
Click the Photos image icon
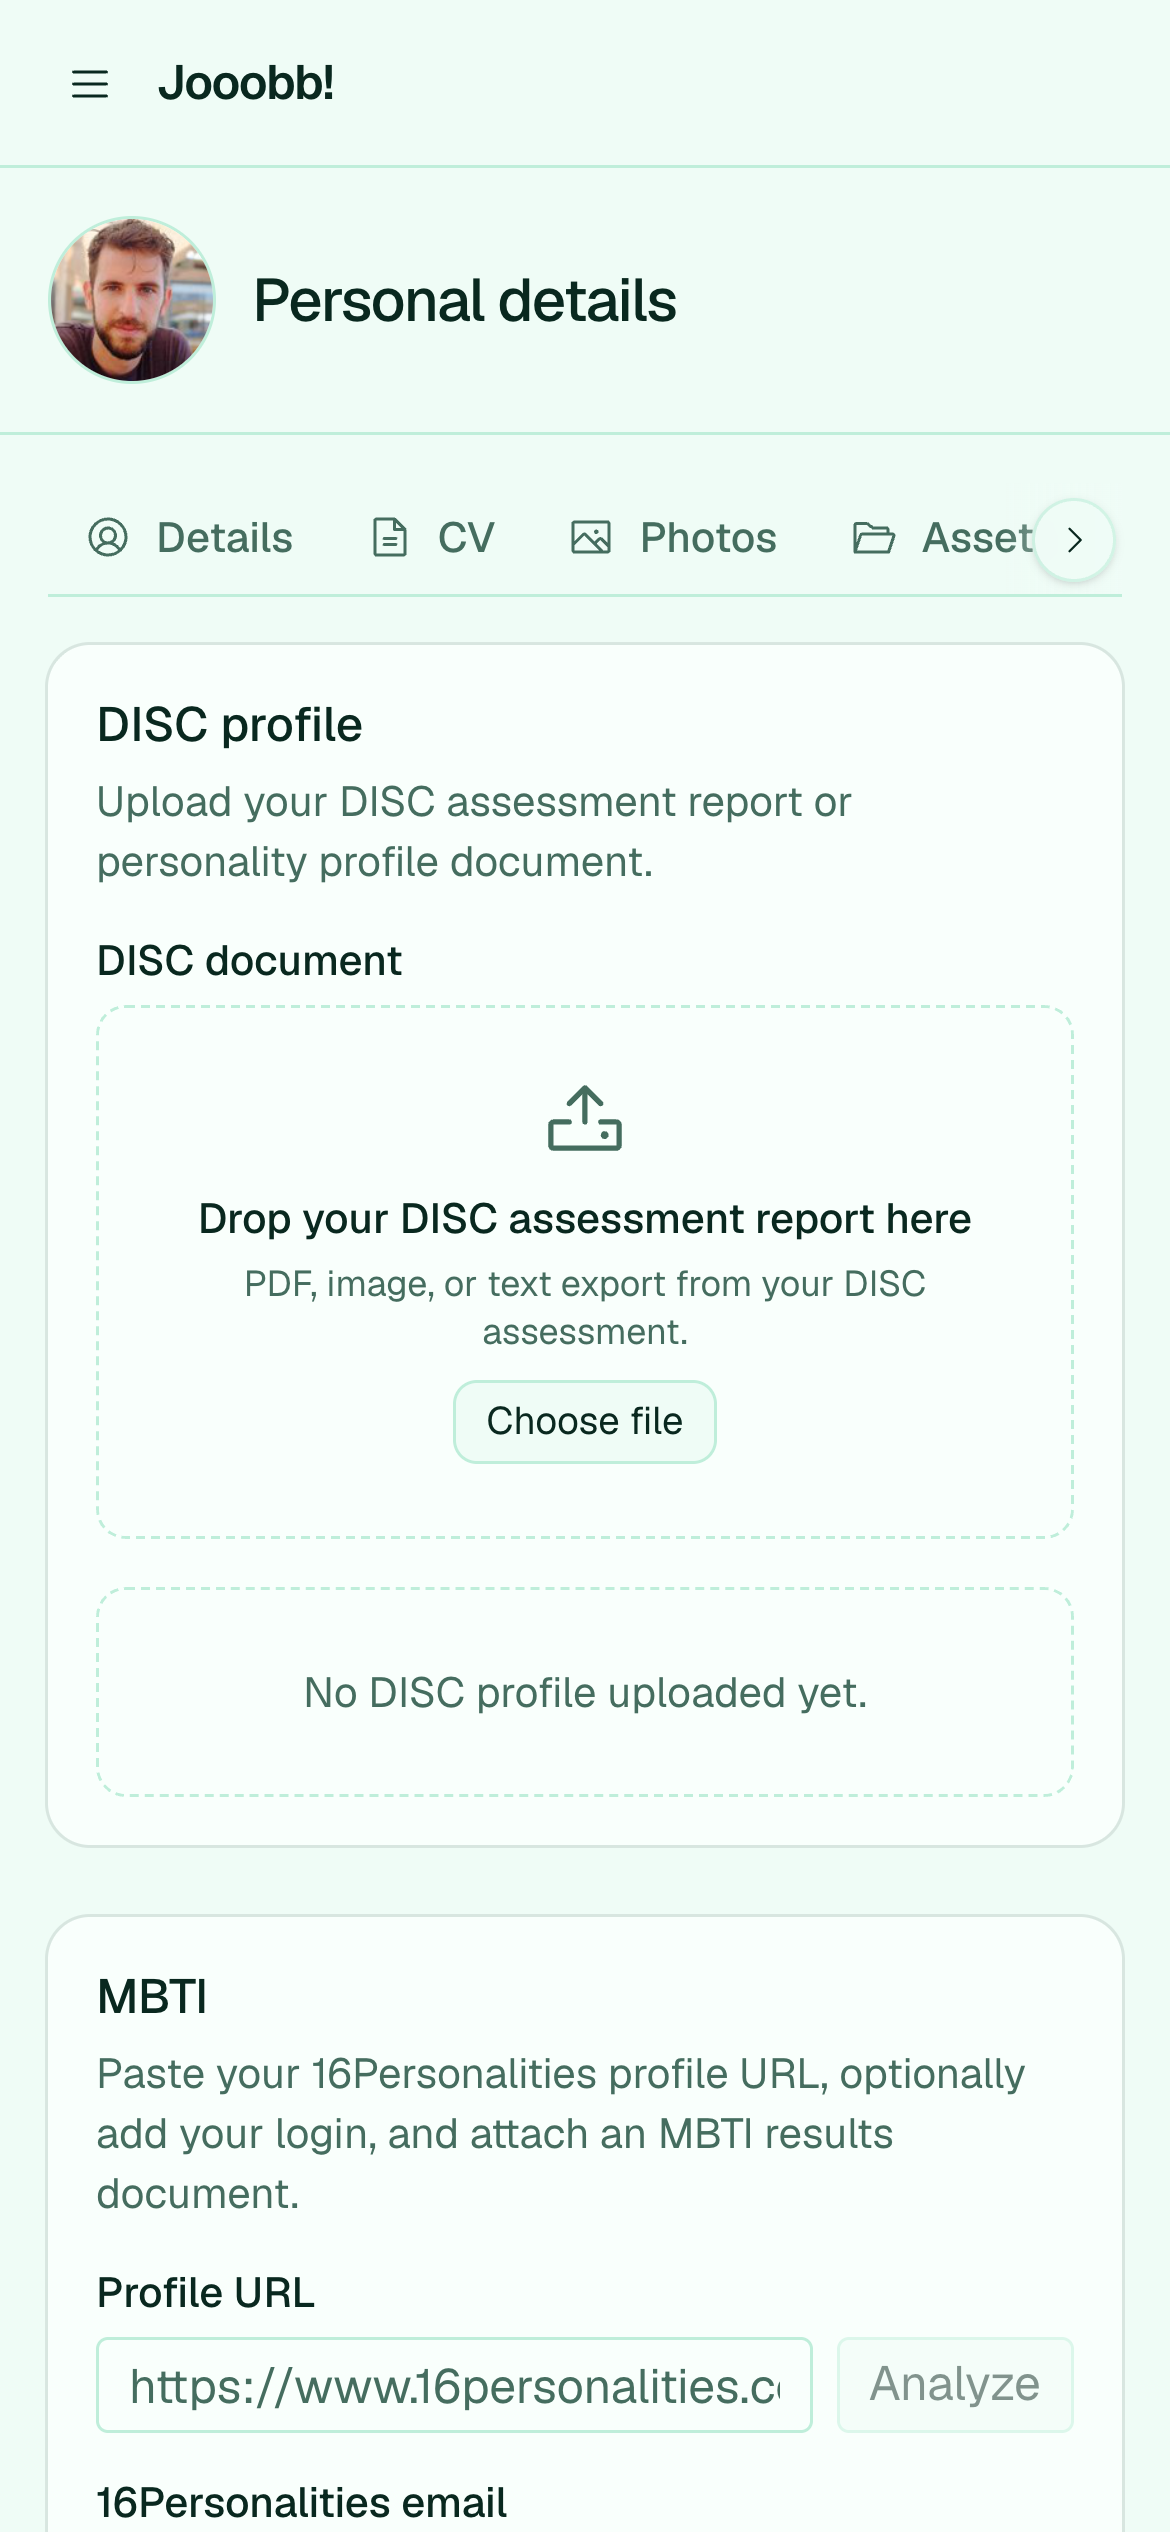pyautogui.click(x=591, y=538)
